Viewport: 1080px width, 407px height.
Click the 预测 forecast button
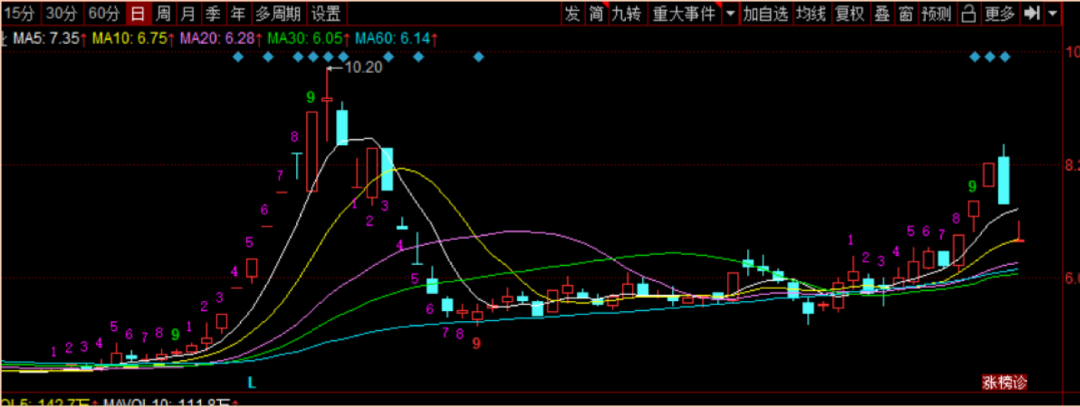[x=937, y=13]
